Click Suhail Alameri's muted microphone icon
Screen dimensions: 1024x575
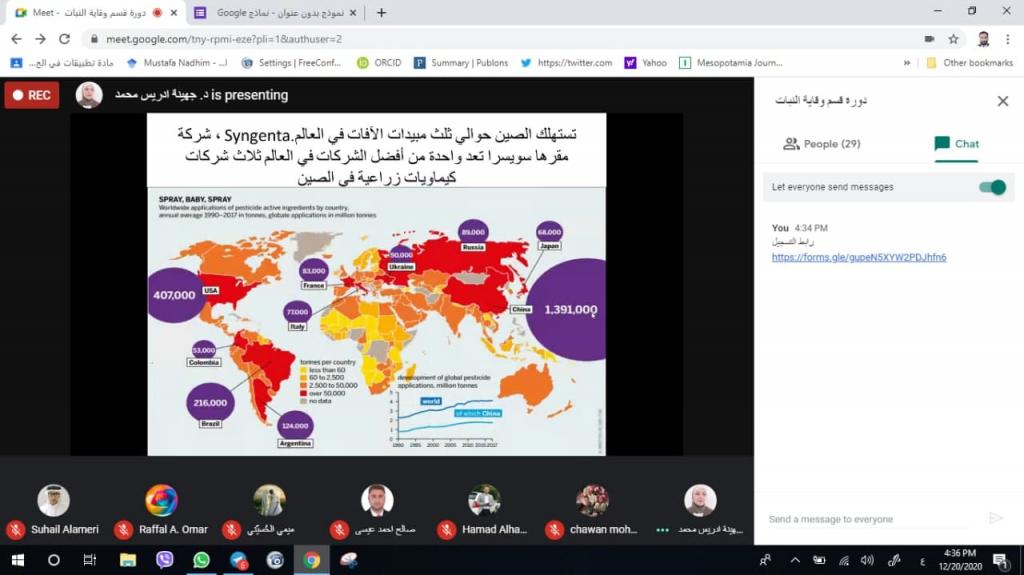click(16, 529)
